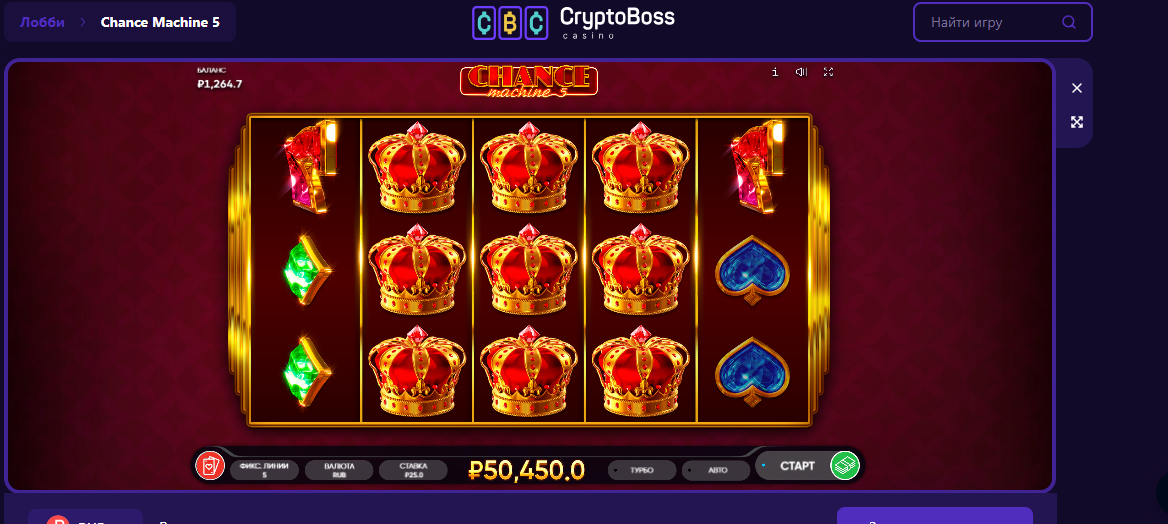Go to the Лобби breadcrumb link
Image resolution: width=1168 pixels, height=524 pixels.
42,22
